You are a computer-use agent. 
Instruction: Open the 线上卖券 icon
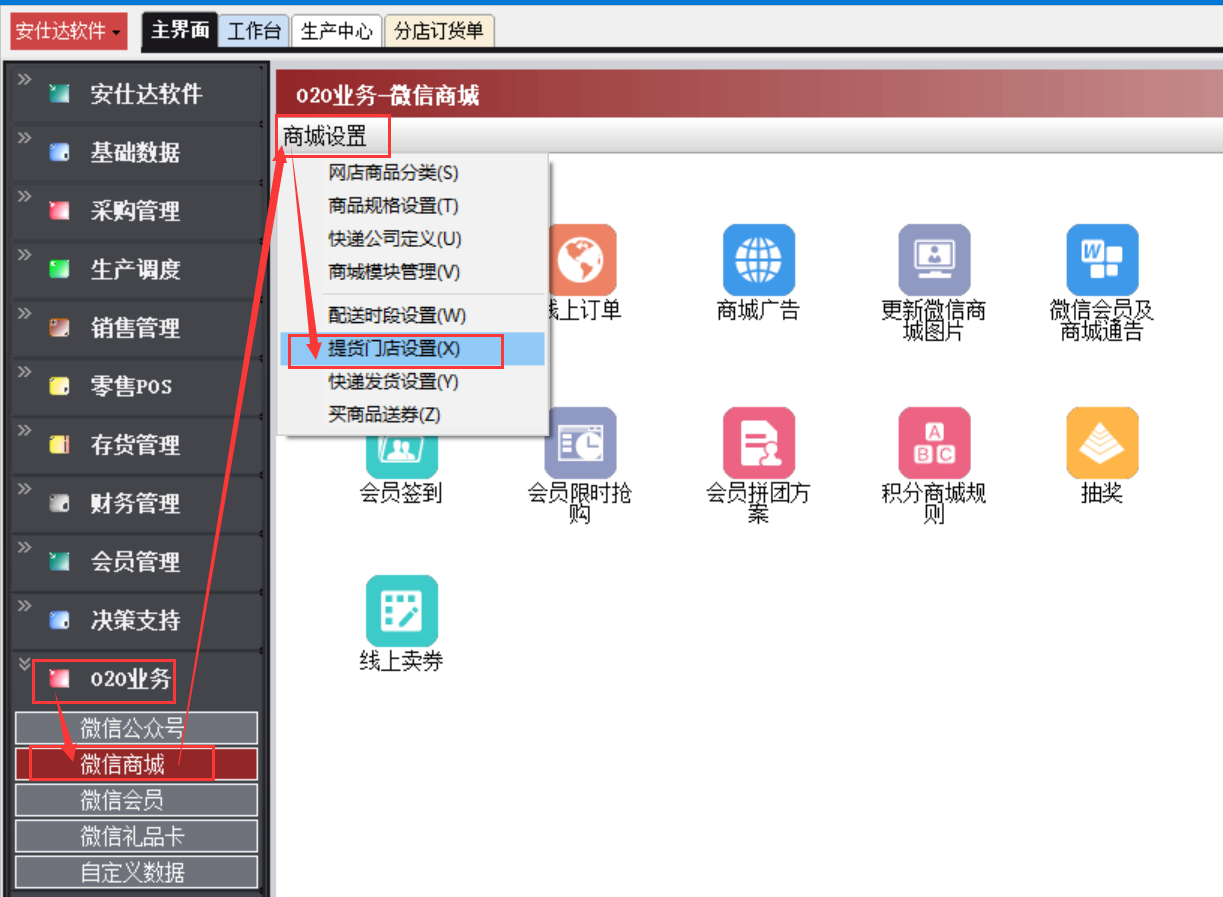coord(402,610)
